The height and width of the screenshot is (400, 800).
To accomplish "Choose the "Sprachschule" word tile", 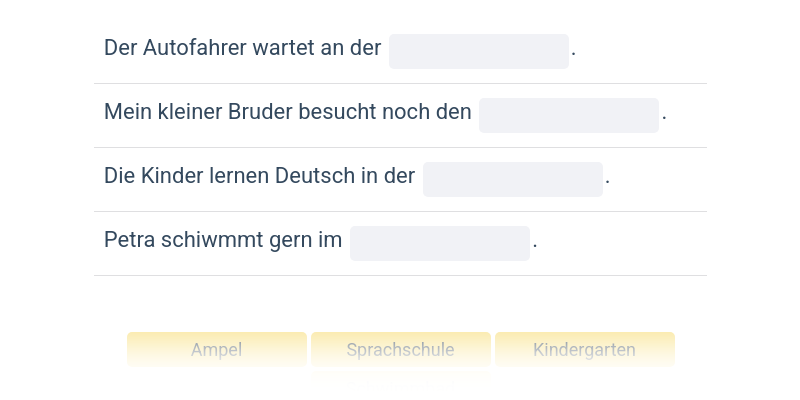I will [x=400, y=350].
